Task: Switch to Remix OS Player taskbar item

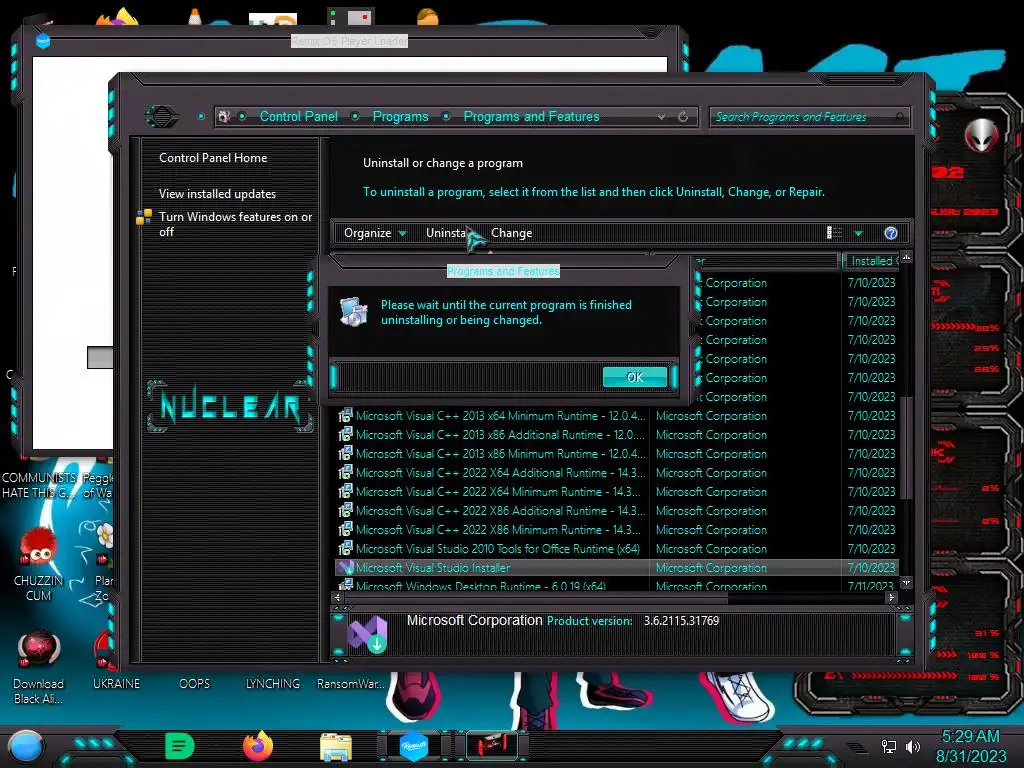Action: tap(413, 746)
